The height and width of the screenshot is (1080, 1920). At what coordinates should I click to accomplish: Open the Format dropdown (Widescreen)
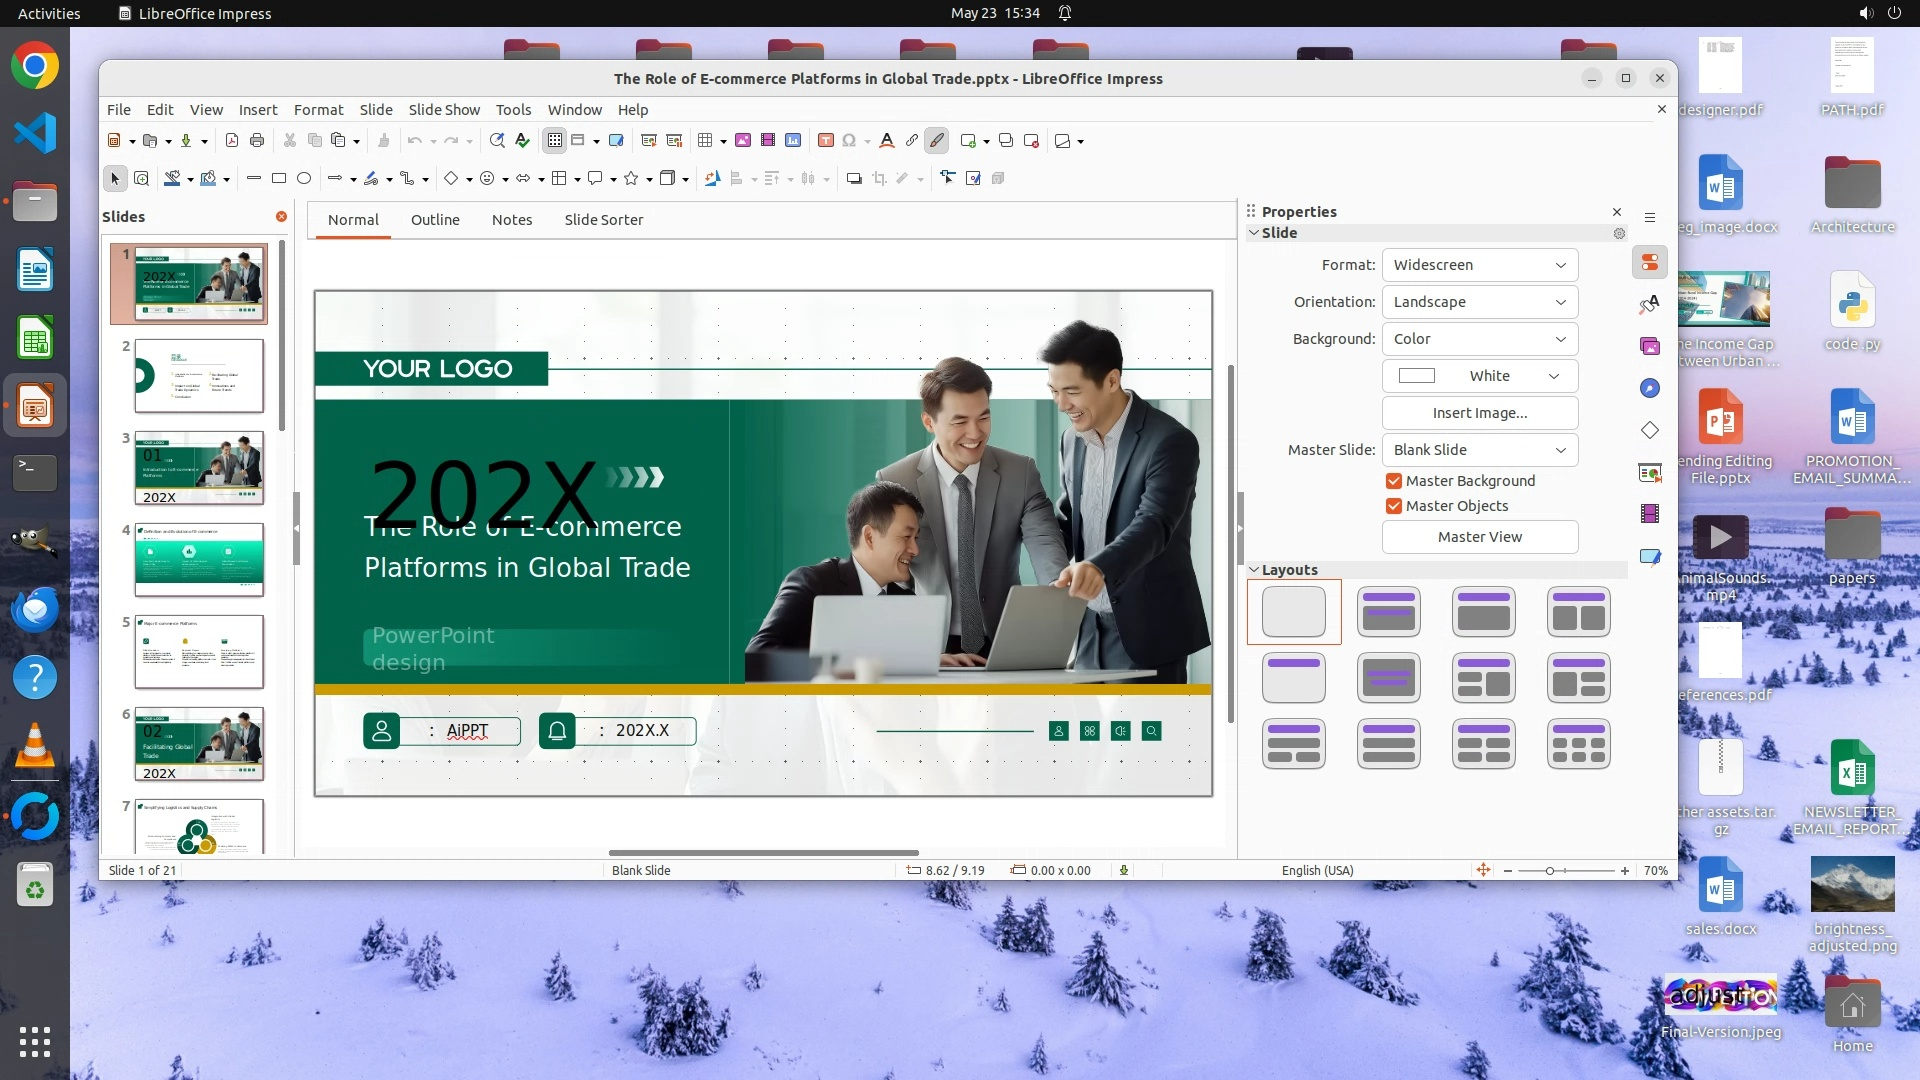1480,265
